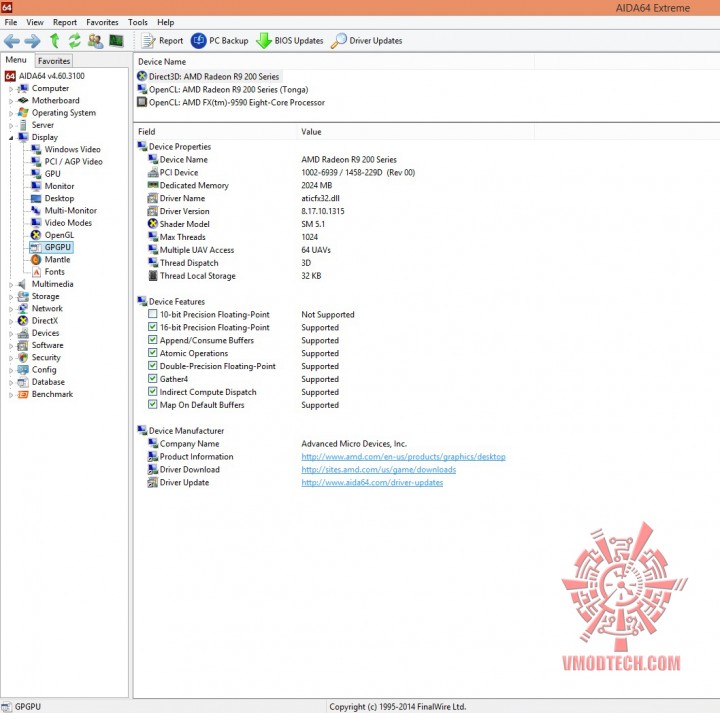Expand the Multimedia tree node
The image size is (720, 713).
(11, 285)
